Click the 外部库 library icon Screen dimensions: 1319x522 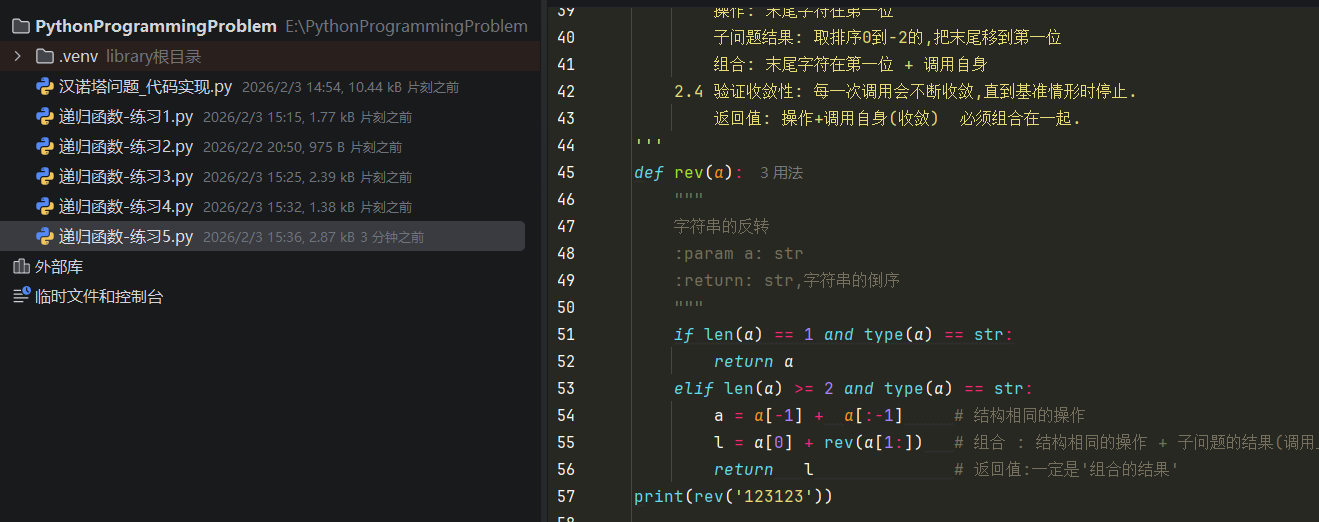tap(21, 267)
